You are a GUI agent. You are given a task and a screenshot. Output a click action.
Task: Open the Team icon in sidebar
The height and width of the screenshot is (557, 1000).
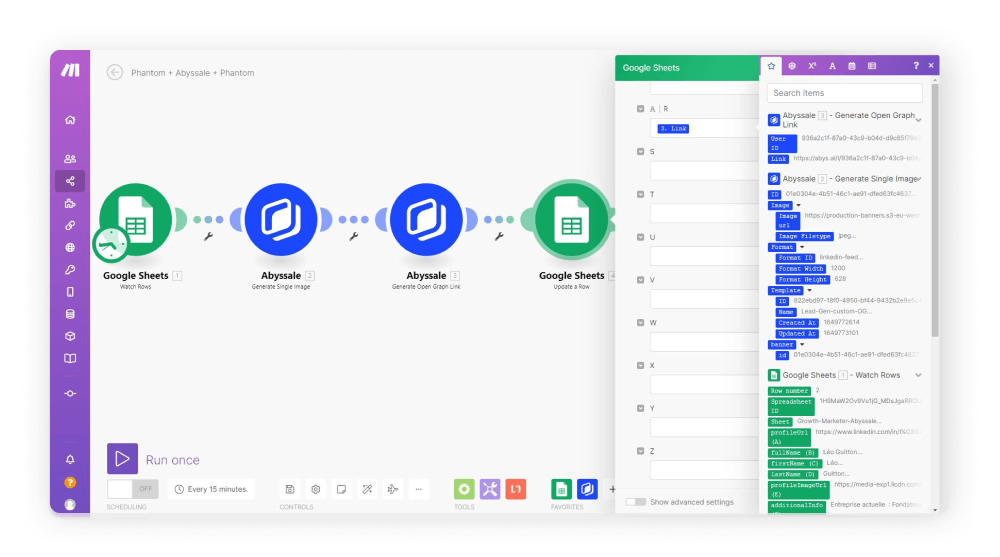click(70, 158)
